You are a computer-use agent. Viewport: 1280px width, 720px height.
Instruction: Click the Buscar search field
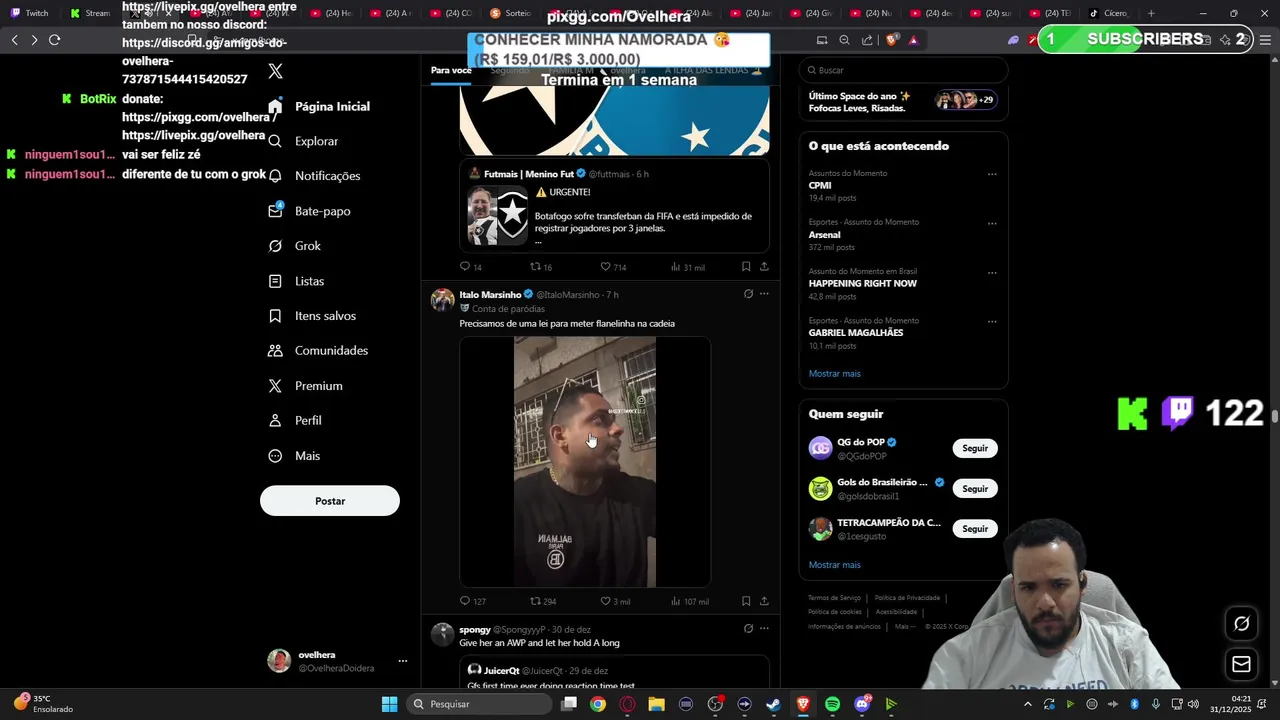[903, 70]
